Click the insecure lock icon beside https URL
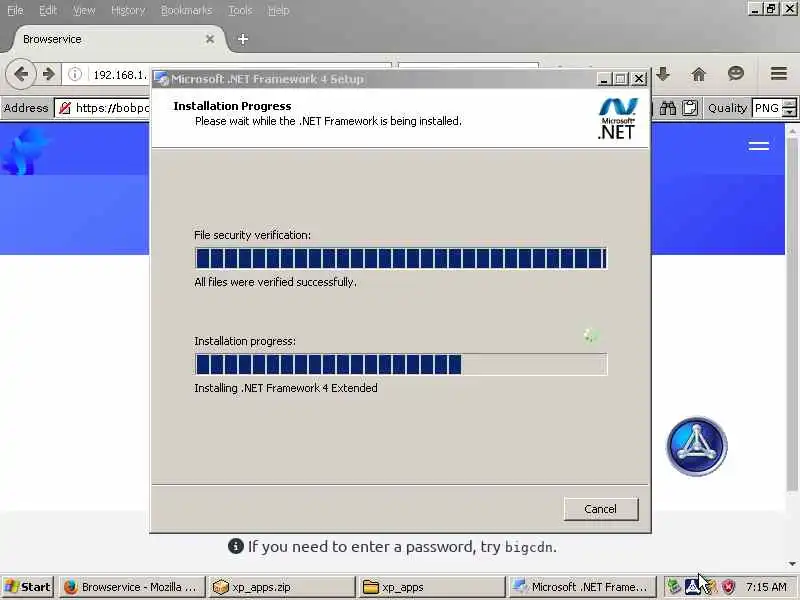Image resolution: width=800 pixels, height=600 pixels. pos(65,108)
